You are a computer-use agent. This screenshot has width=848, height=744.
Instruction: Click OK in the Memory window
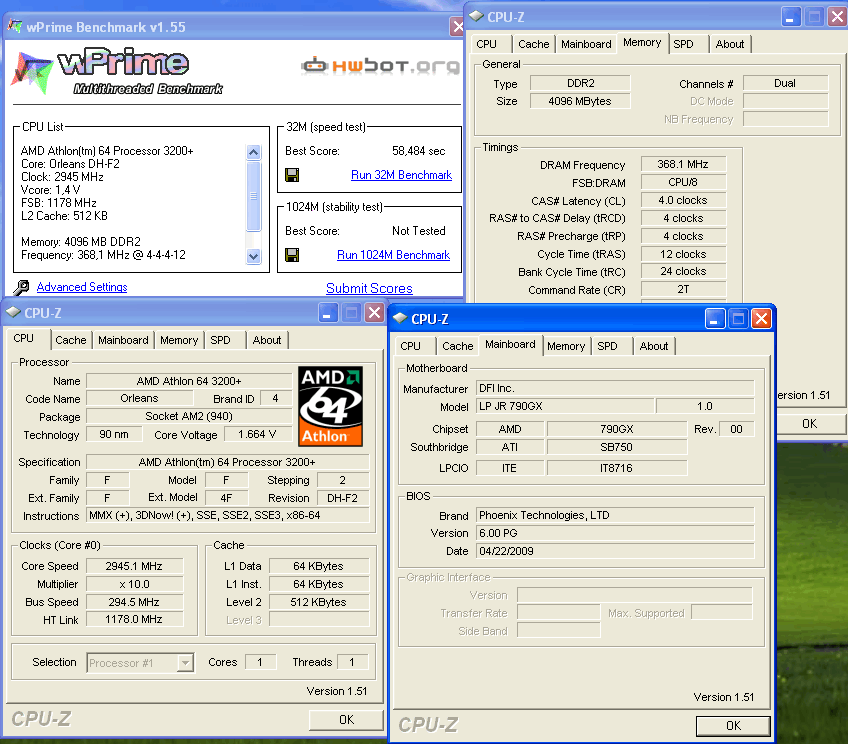pyautogui.click(x=810, y=424)
